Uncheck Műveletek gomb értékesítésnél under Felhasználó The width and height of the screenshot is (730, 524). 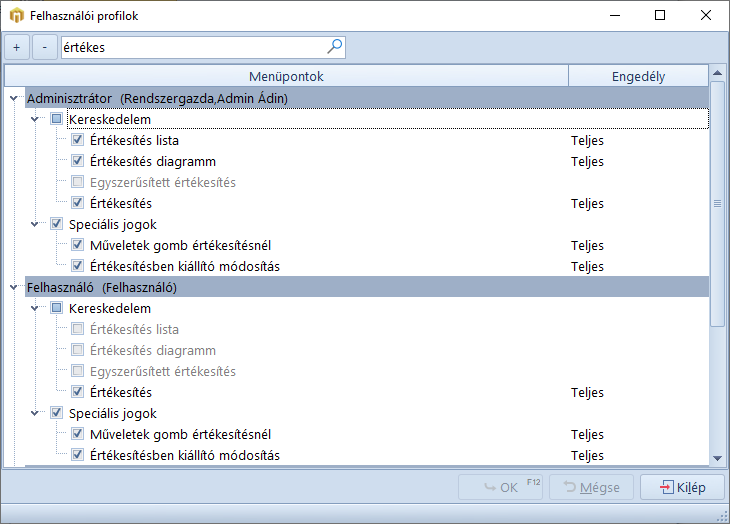[78, 434]
